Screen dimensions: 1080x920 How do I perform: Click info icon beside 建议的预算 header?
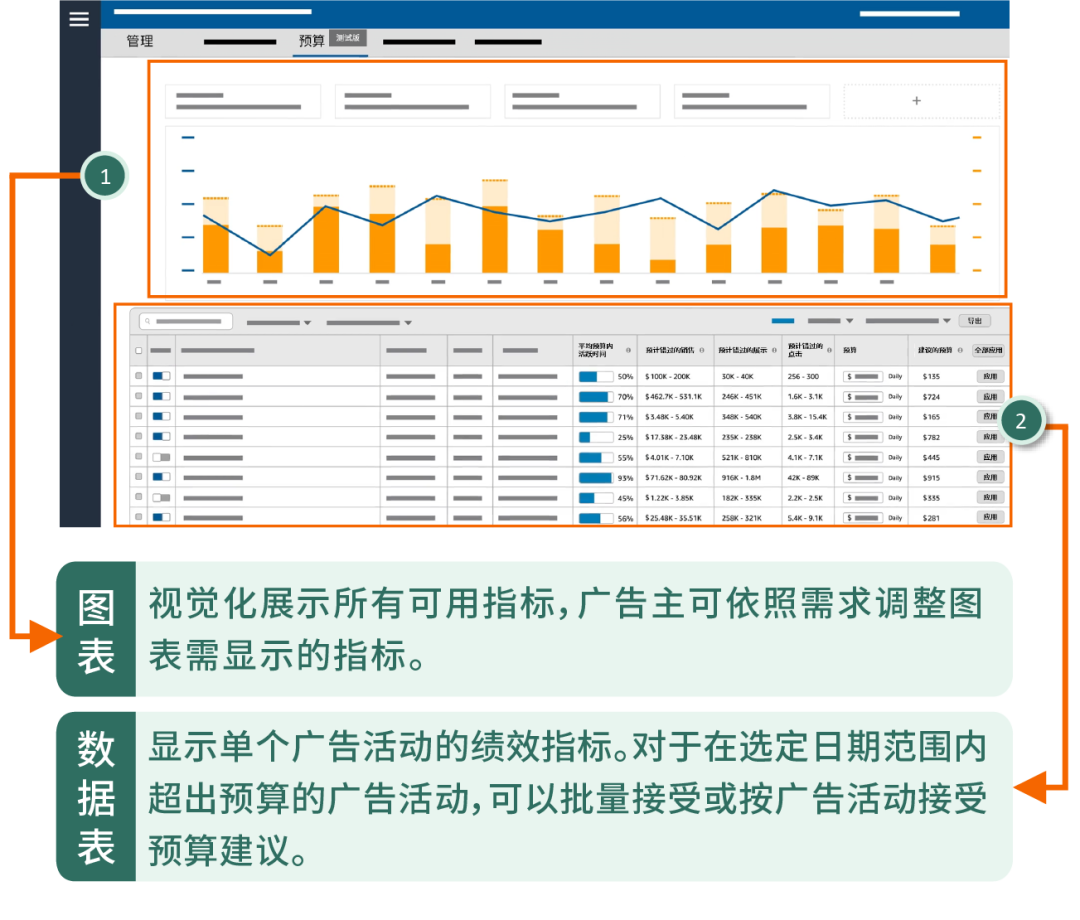pos(960,351)
